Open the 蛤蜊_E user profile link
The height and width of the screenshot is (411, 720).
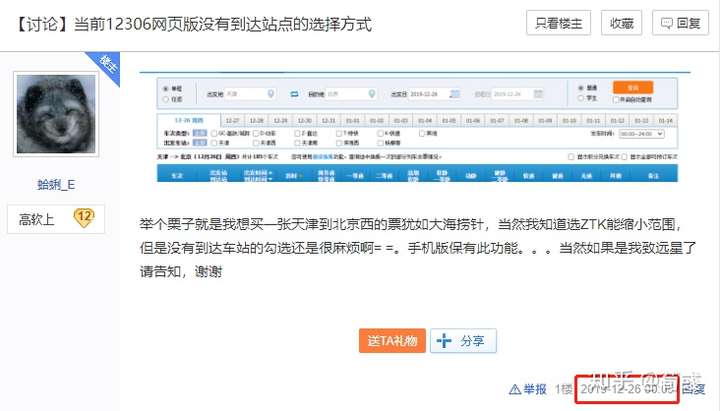tap(56, 185)
